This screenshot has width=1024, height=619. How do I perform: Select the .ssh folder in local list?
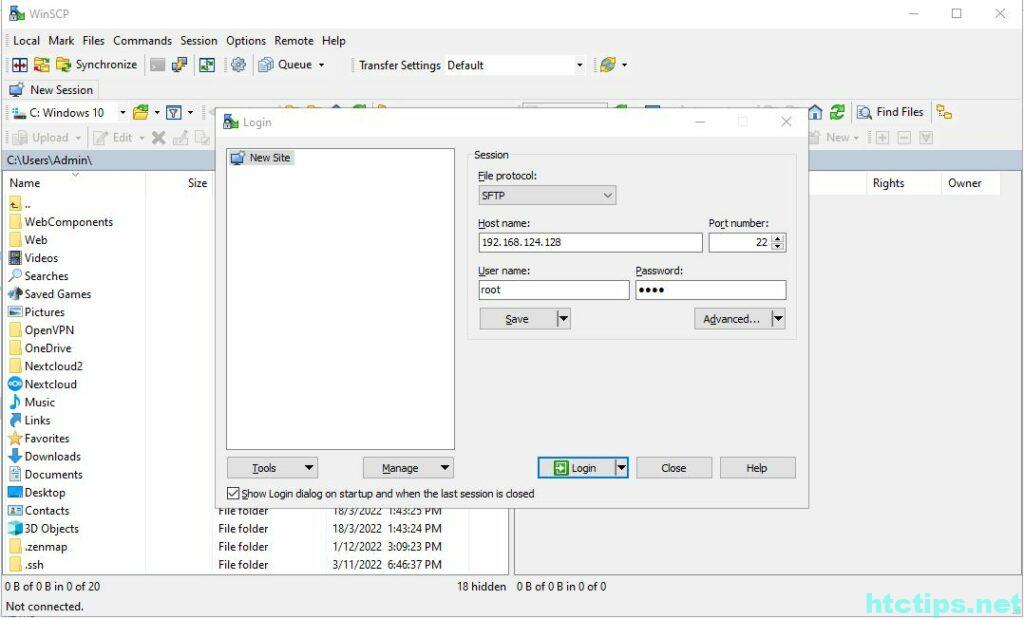[26, 565]
